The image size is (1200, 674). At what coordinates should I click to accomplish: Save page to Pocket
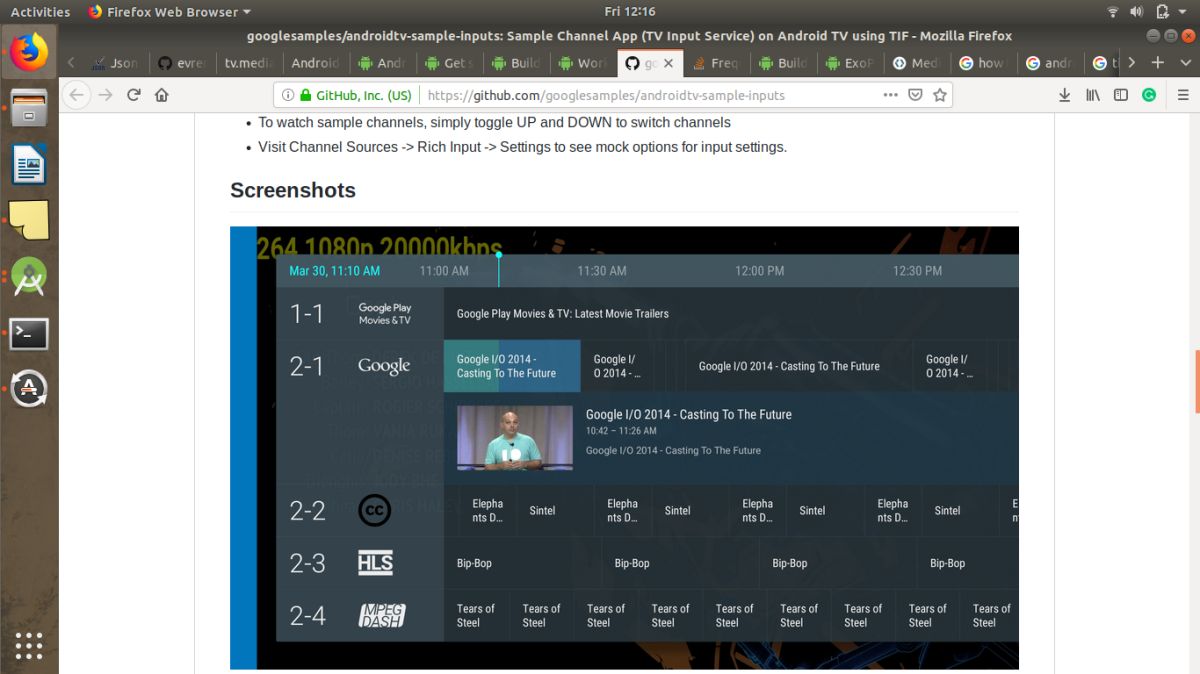coord(915,95)
